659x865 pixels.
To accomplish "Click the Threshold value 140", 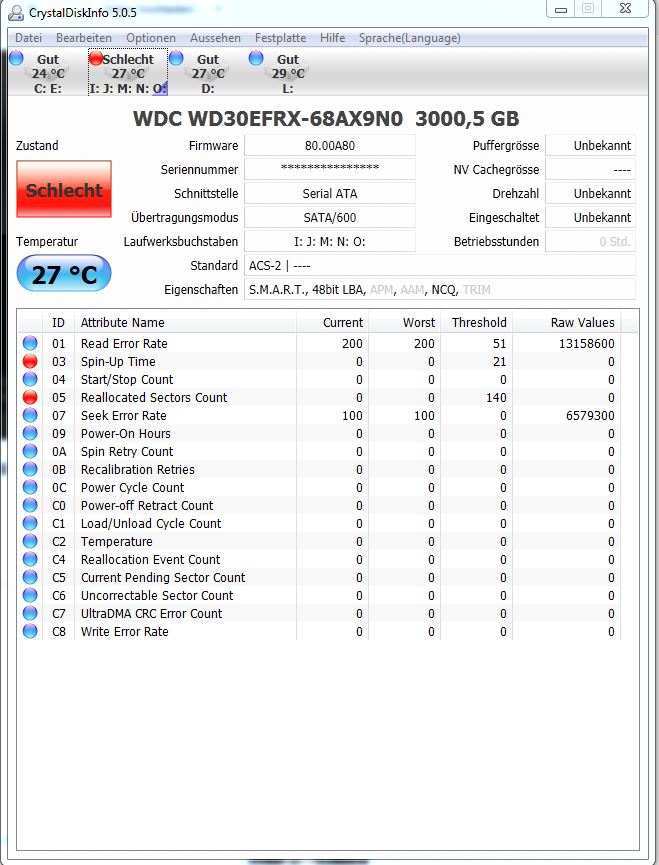I will (x=496, y=398).
